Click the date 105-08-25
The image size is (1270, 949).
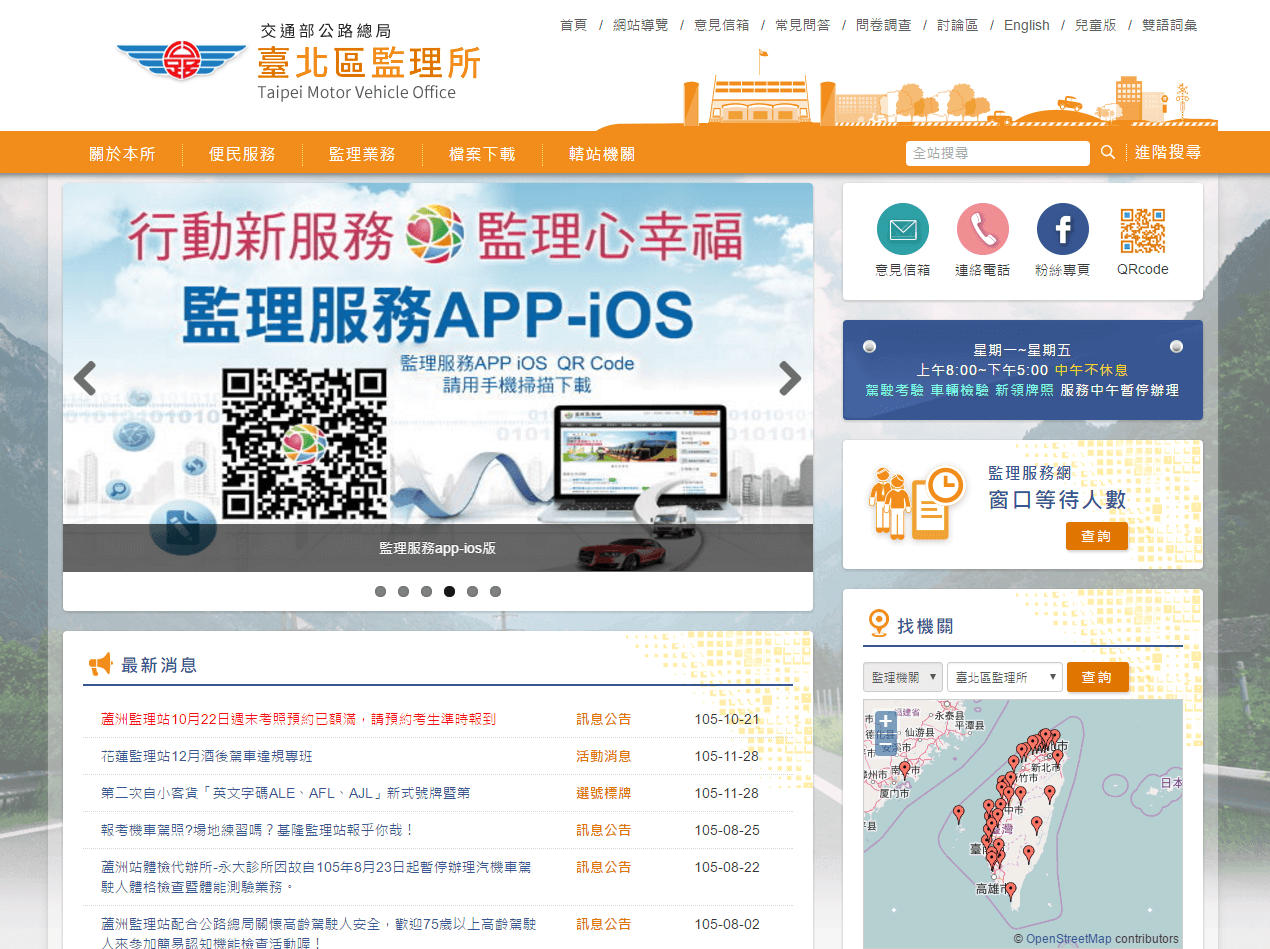coord(727,830)
